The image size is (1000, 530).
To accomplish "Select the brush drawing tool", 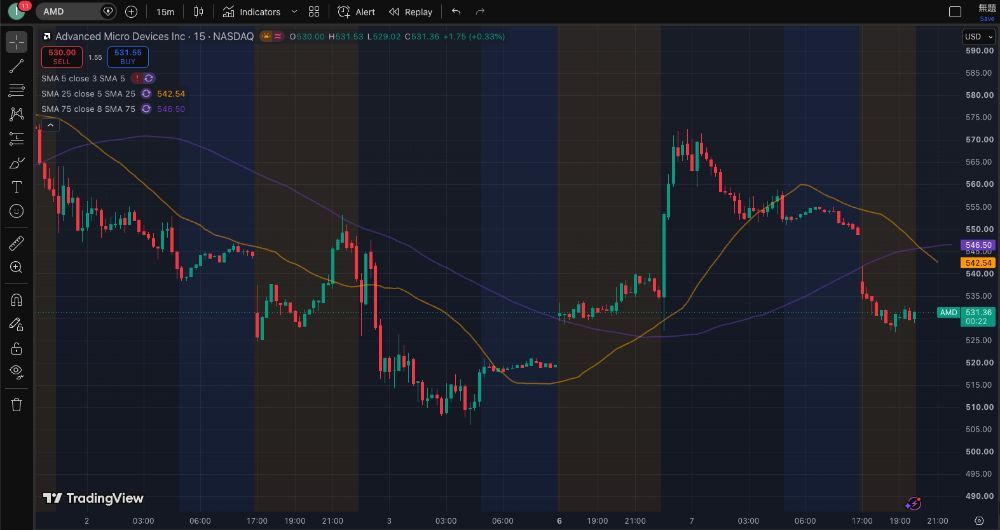I will 17,163.
